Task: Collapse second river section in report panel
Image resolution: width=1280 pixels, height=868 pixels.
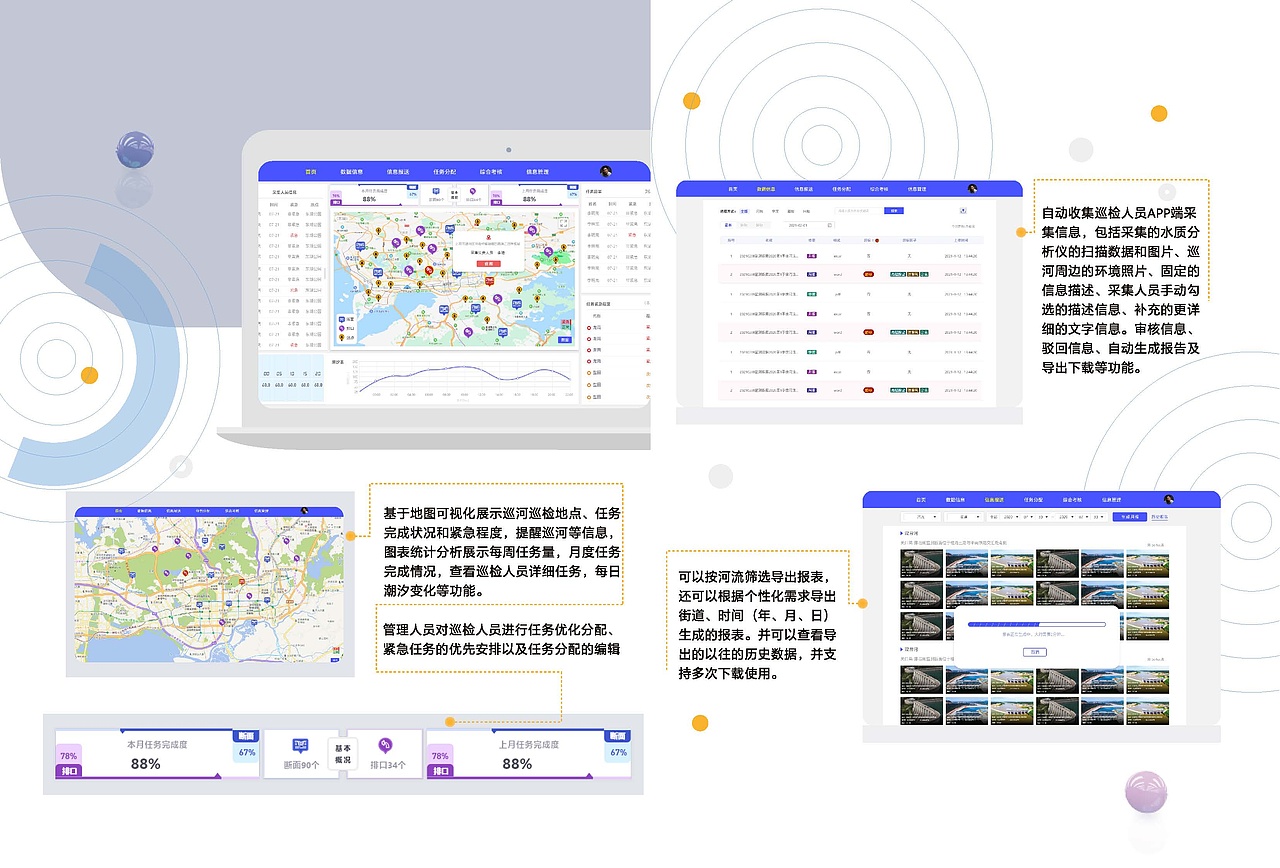Action: click(902, 649)
